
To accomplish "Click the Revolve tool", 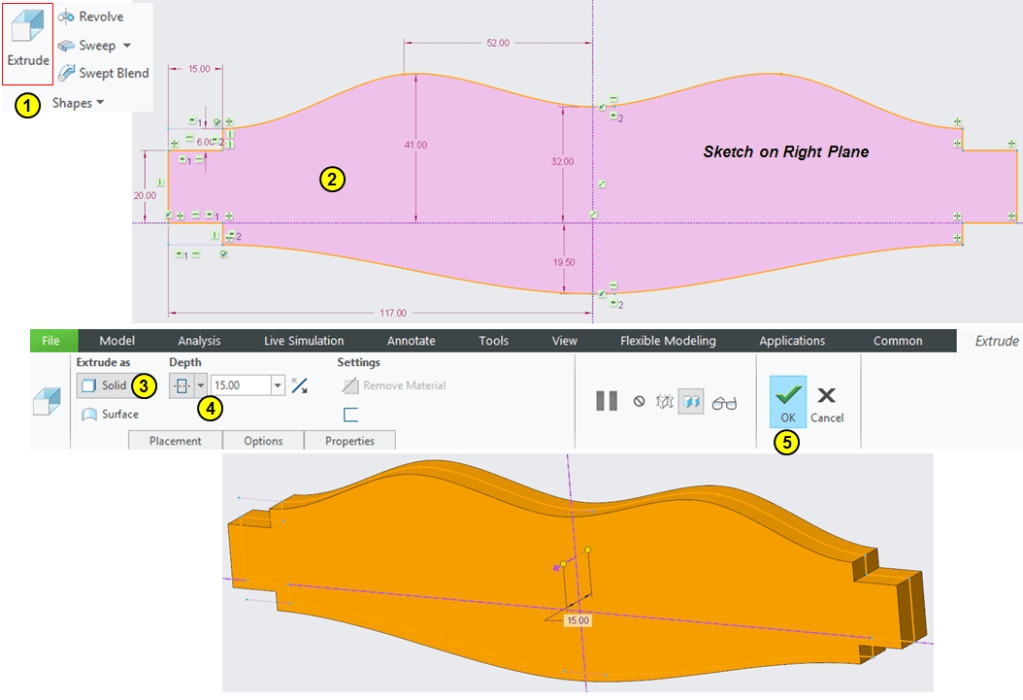I will [91, 17].
